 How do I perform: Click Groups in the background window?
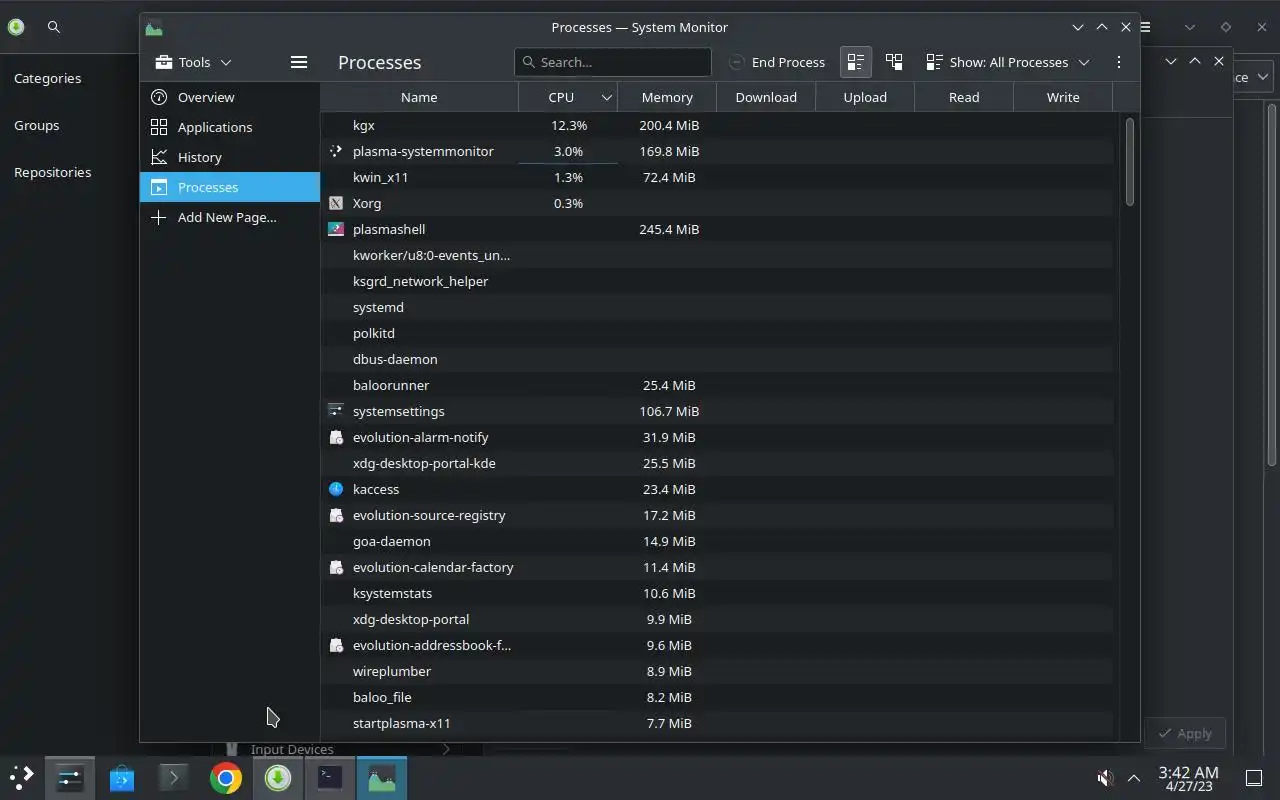click(x=36, y=125)
